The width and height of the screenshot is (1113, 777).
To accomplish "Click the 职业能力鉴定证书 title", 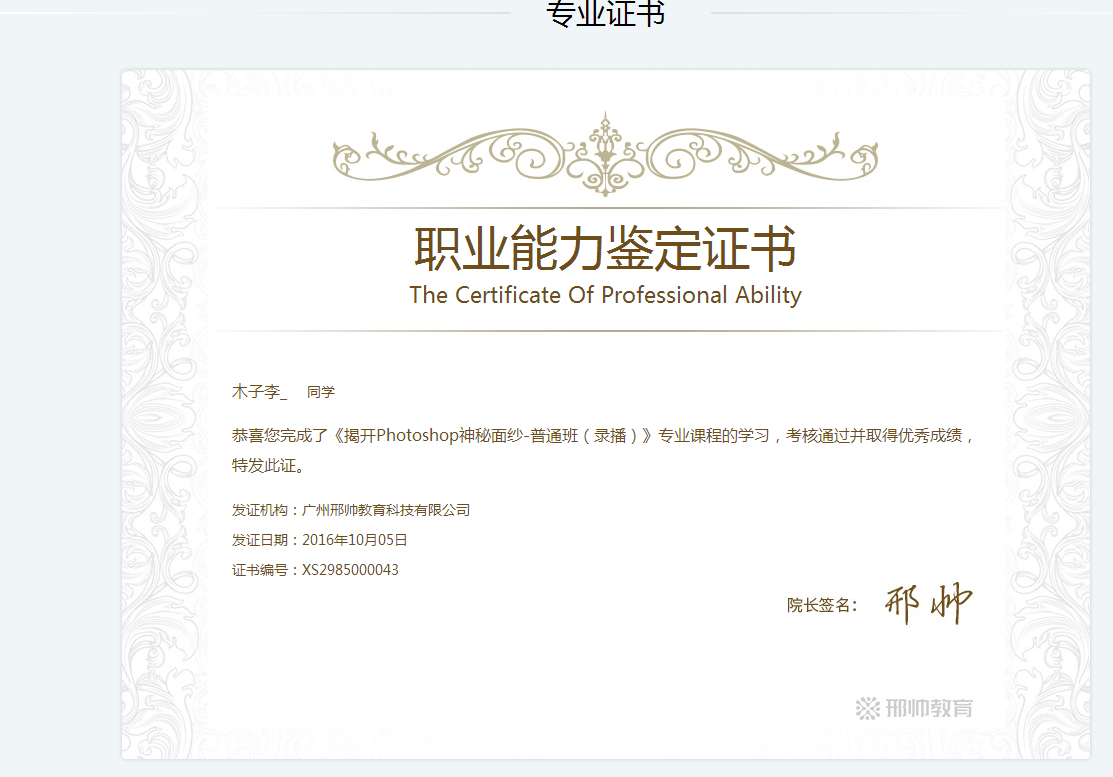I will tap(605, 249).
